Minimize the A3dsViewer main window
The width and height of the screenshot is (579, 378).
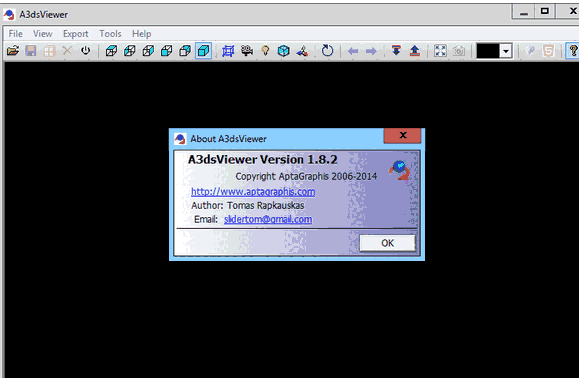pyautogui.click(x=523, y=11)
